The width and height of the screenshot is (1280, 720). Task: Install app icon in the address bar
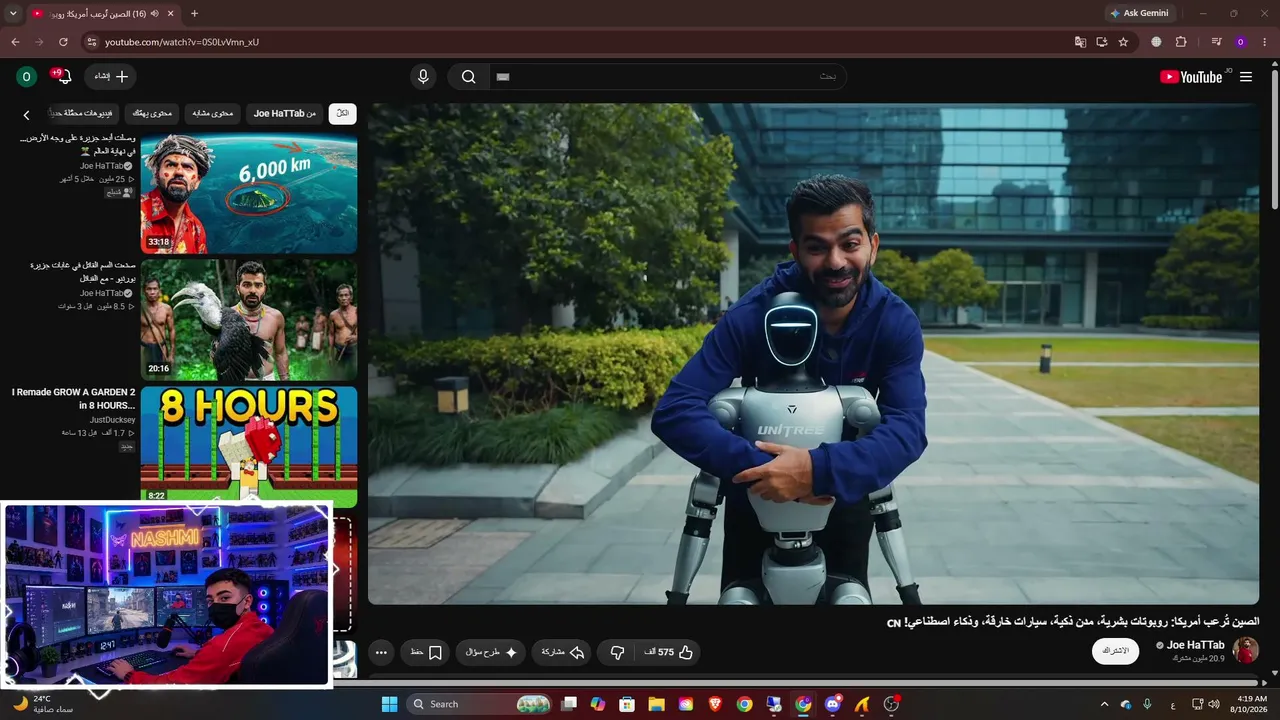click(x=1102, y=42)
